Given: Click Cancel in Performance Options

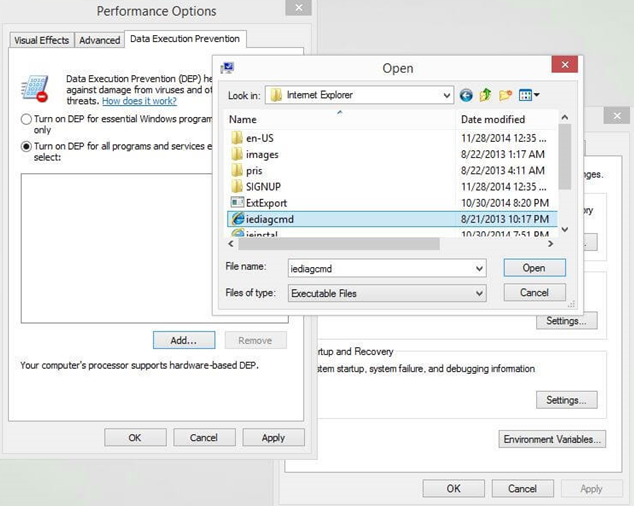Looking at the screenshot, I should pyautogui.click(x=204, y=438).
